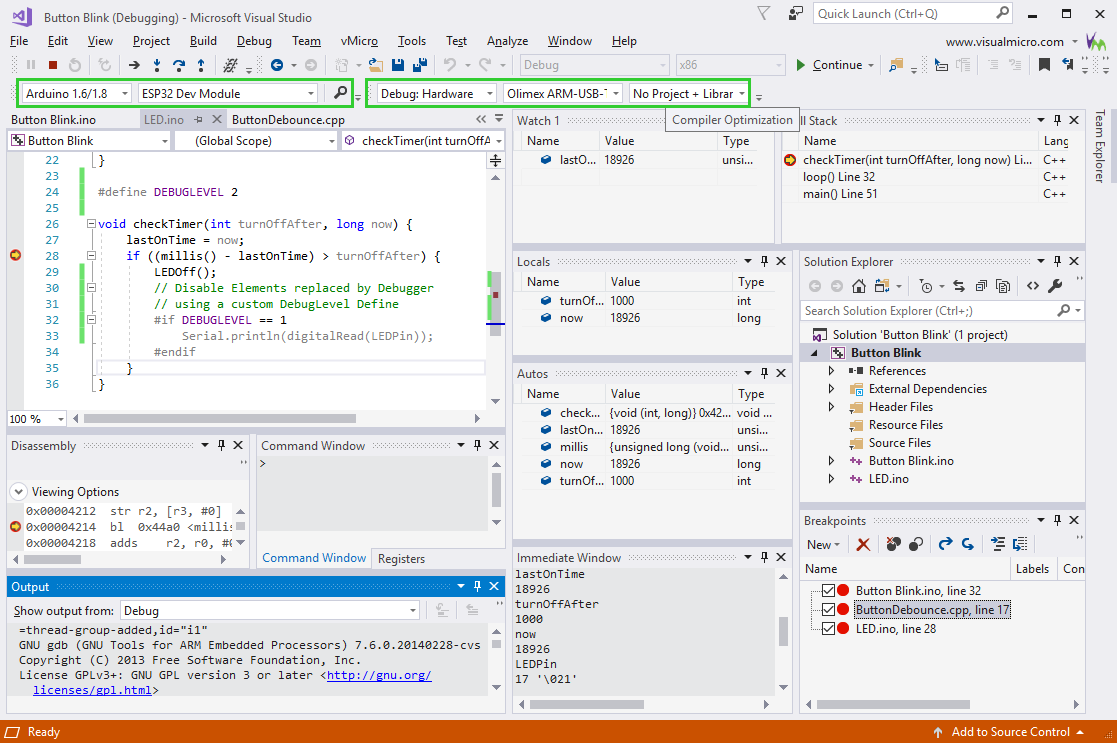Open Solution Explorer Properties wrench icon
The height and width of the screenshot is (743, 1117).
[1056, 287]
